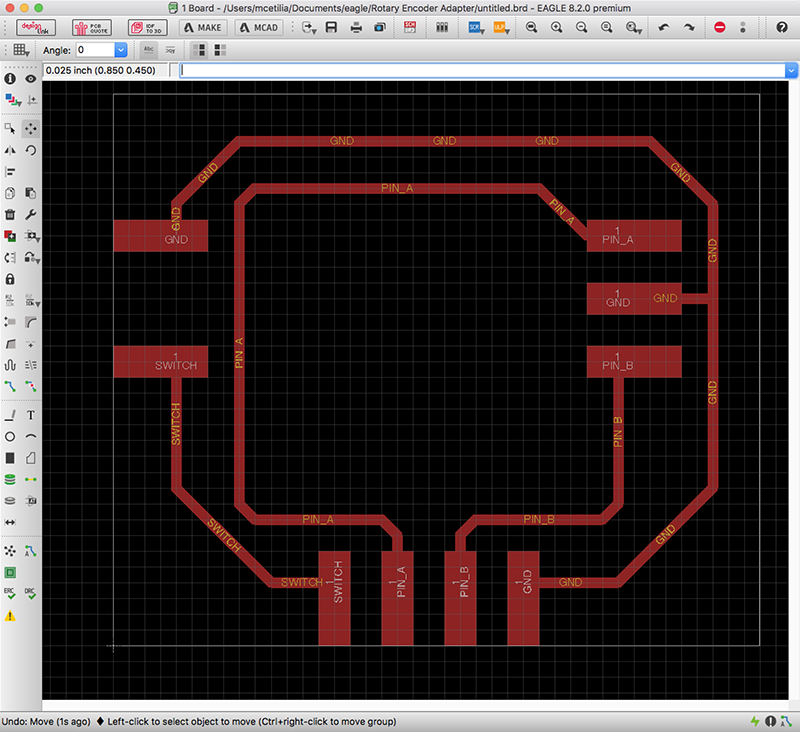Expand the command line history dropdown
This screenshot has height=732, width=800.
pyautogui.click(x=791, y=70)
